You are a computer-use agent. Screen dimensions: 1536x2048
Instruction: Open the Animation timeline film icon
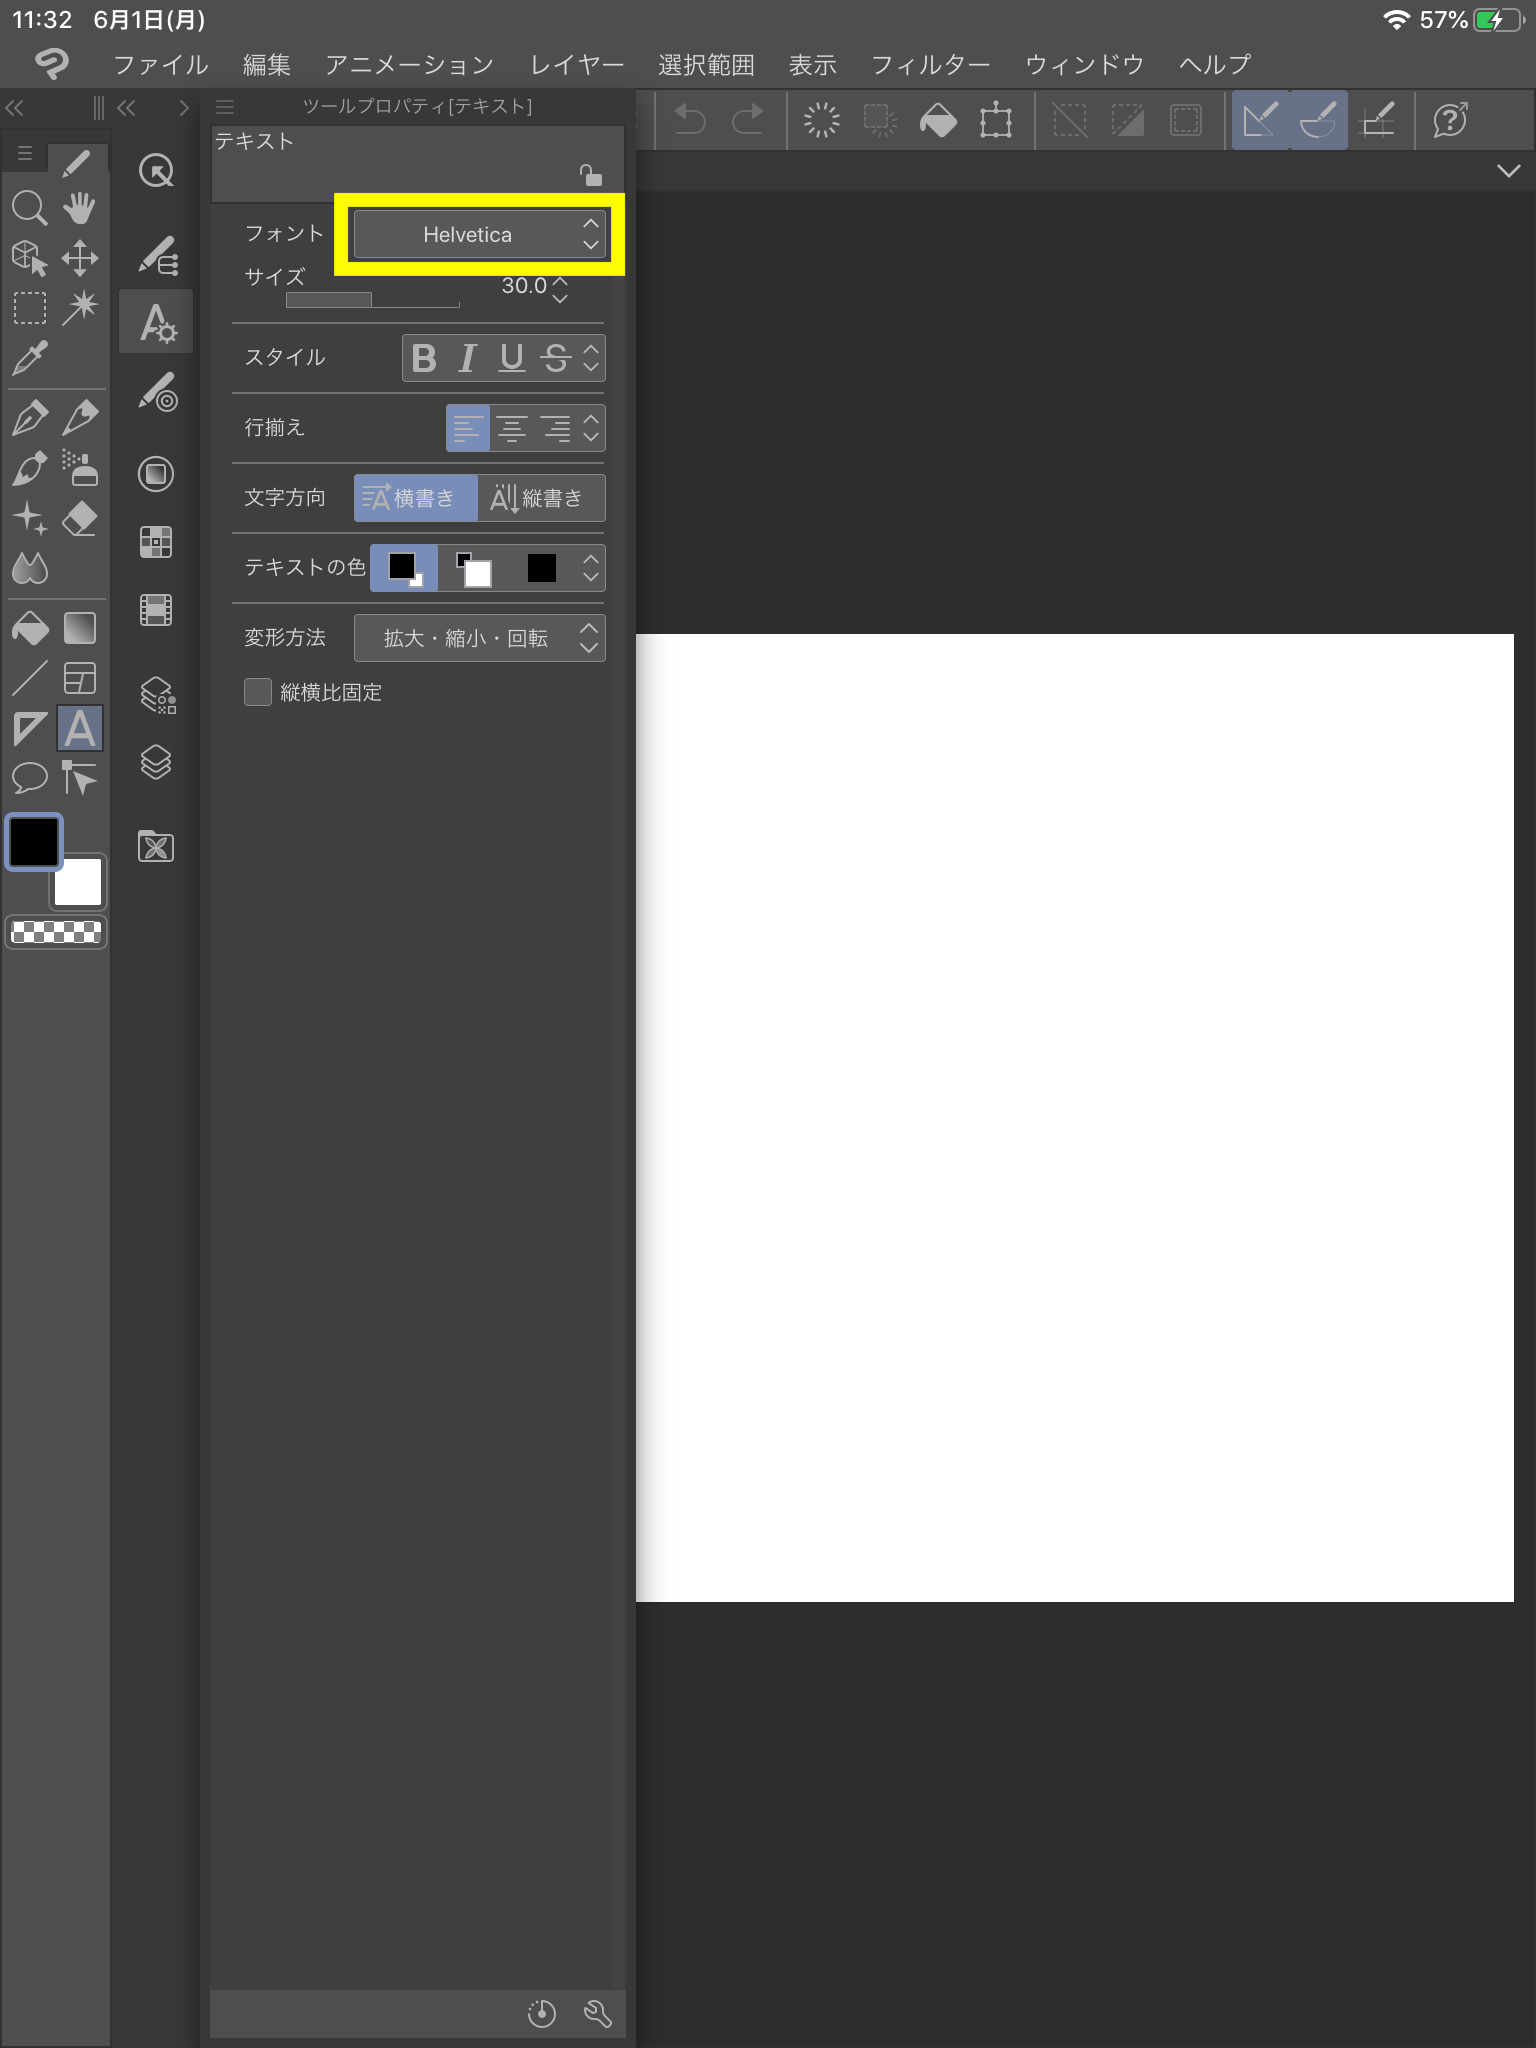pyautogui.click(x=156, y=609)
